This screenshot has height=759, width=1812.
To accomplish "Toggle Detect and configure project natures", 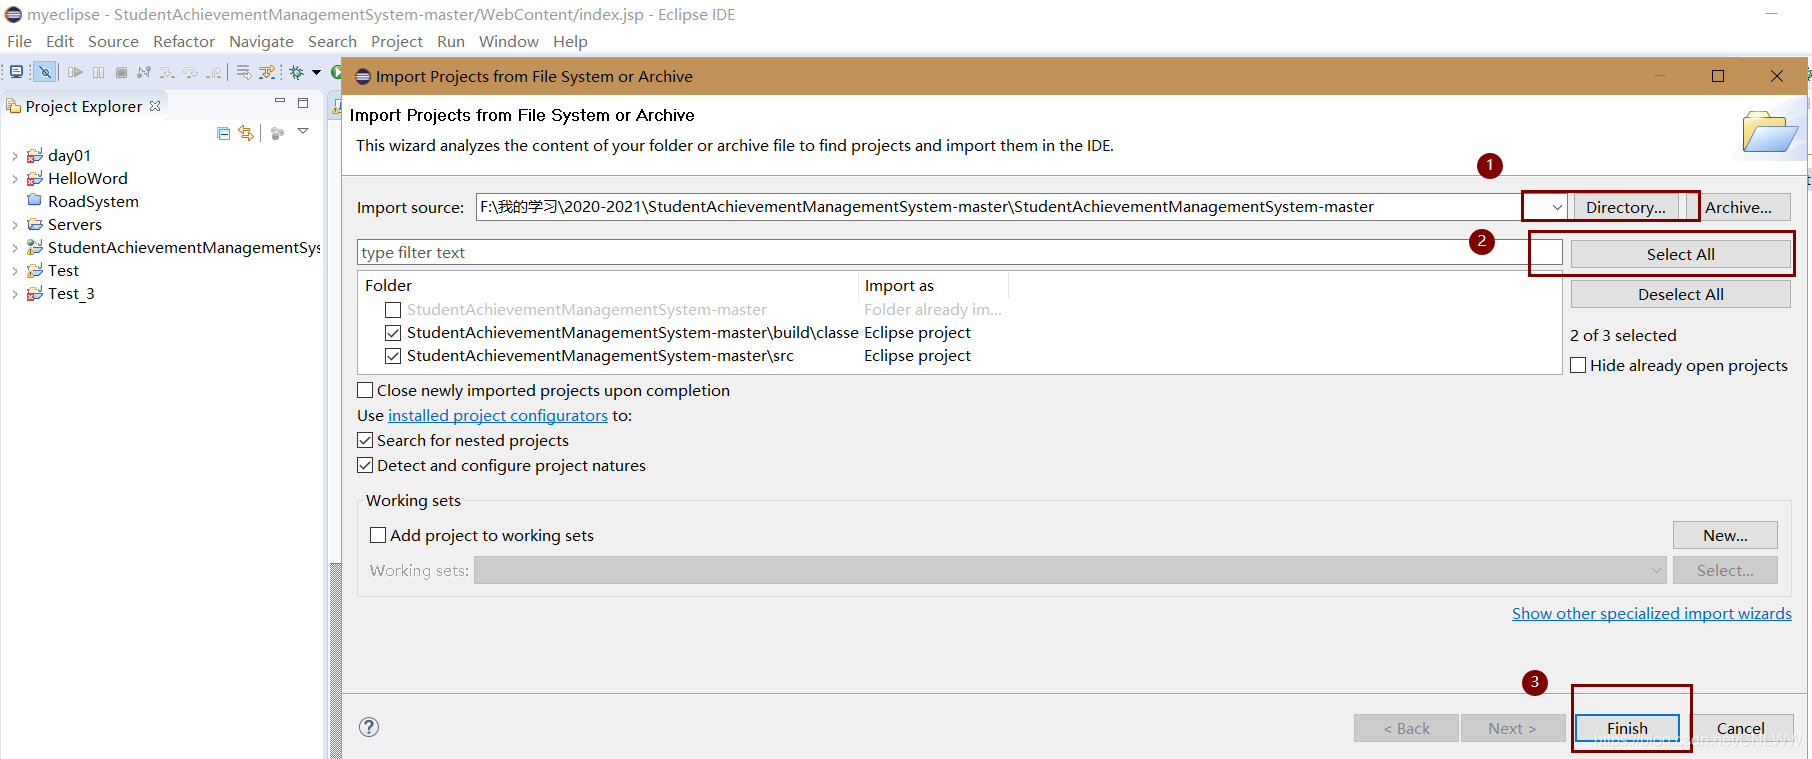I will tap(365, 465).
